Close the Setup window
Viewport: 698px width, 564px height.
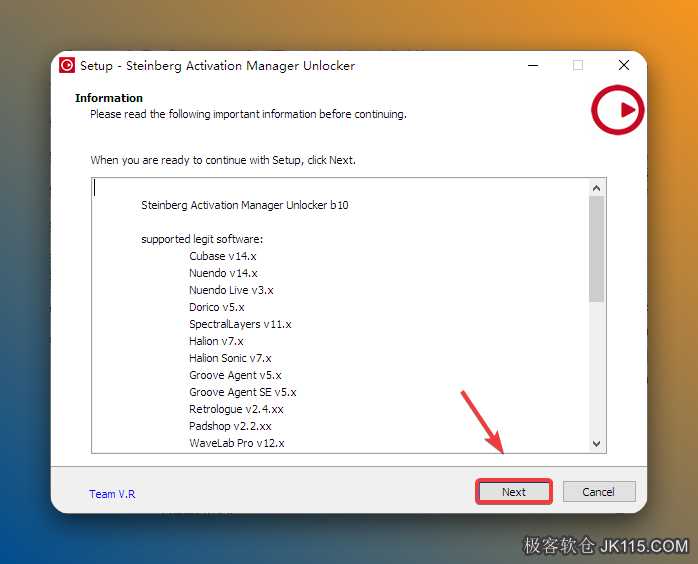tap(624, 65)
